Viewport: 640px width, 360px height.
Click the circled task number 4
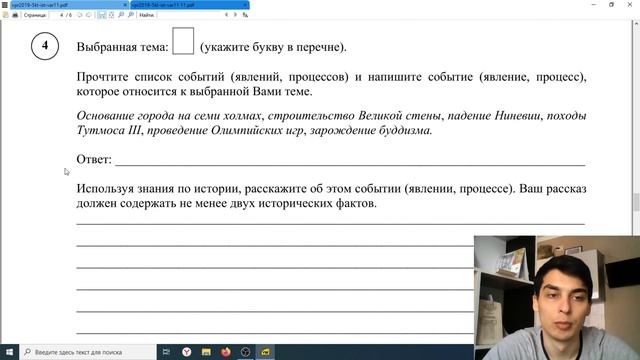click(45, 46)
